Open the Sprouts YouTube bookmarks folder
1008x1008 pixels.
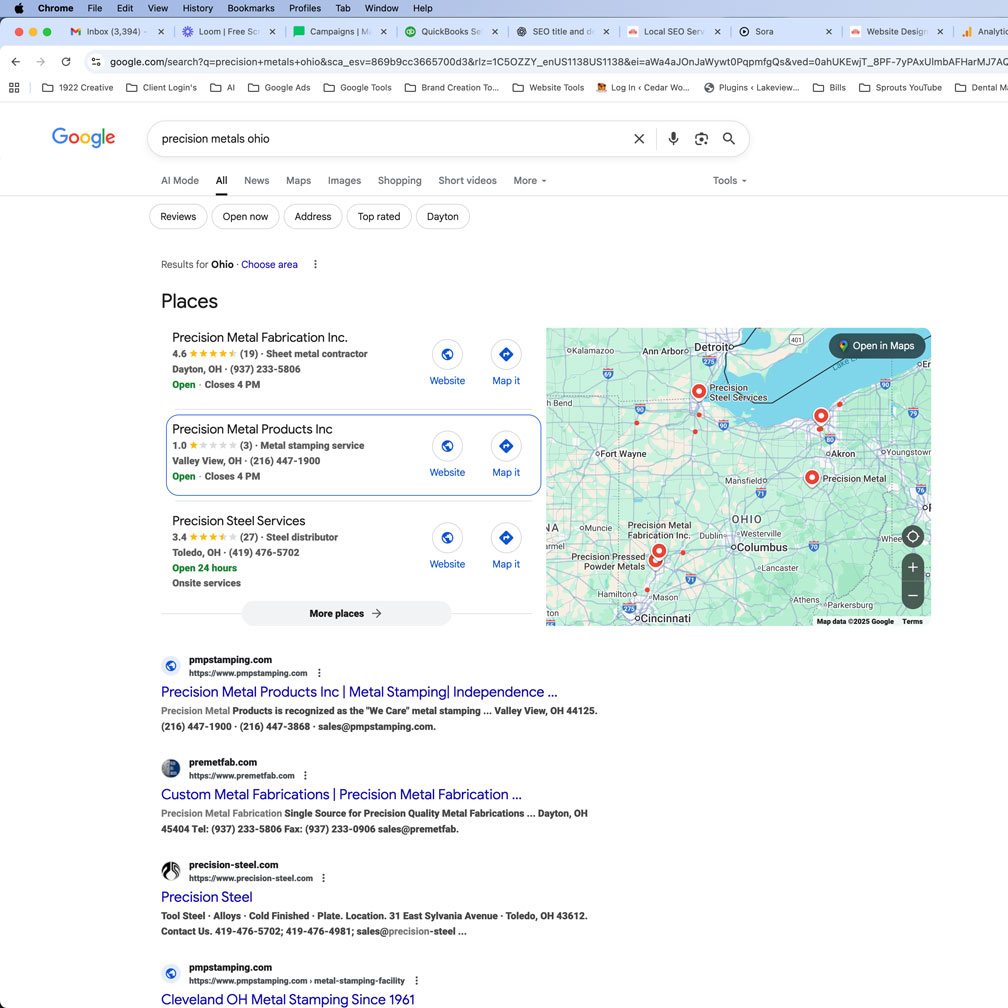pos(900,87)
